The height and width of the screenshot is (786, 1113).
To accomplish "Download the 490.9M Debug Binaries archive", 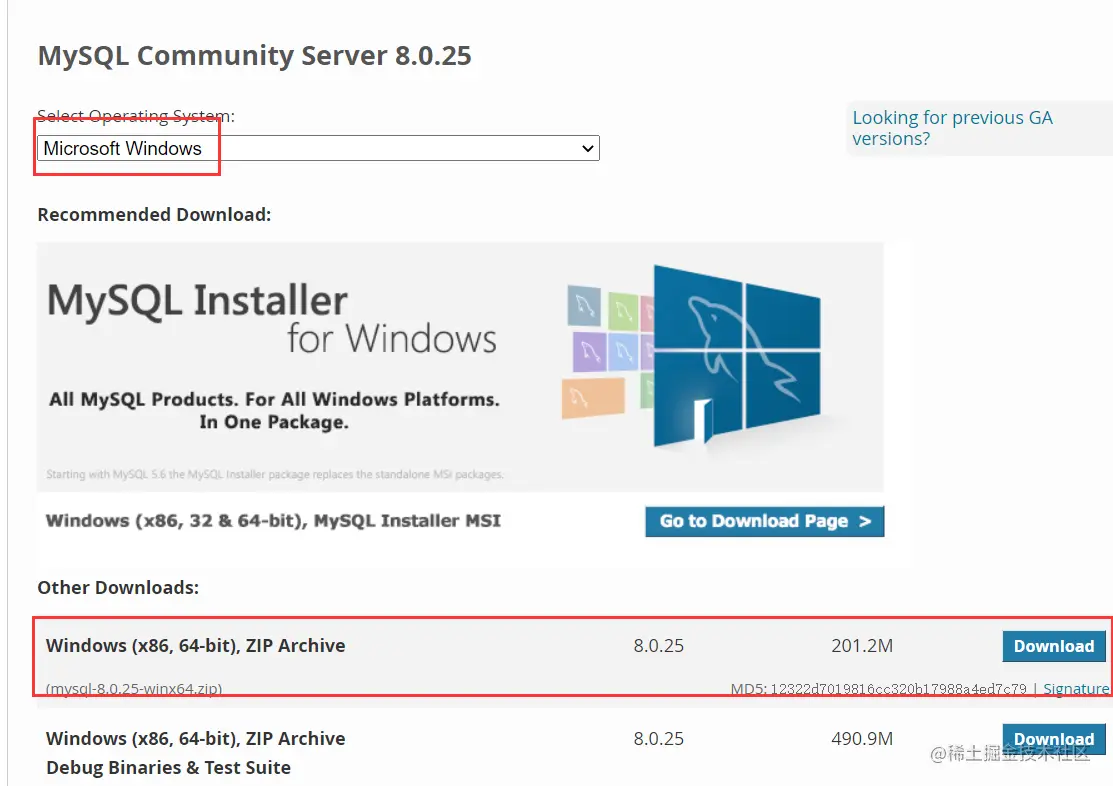I will point(1053,739).
